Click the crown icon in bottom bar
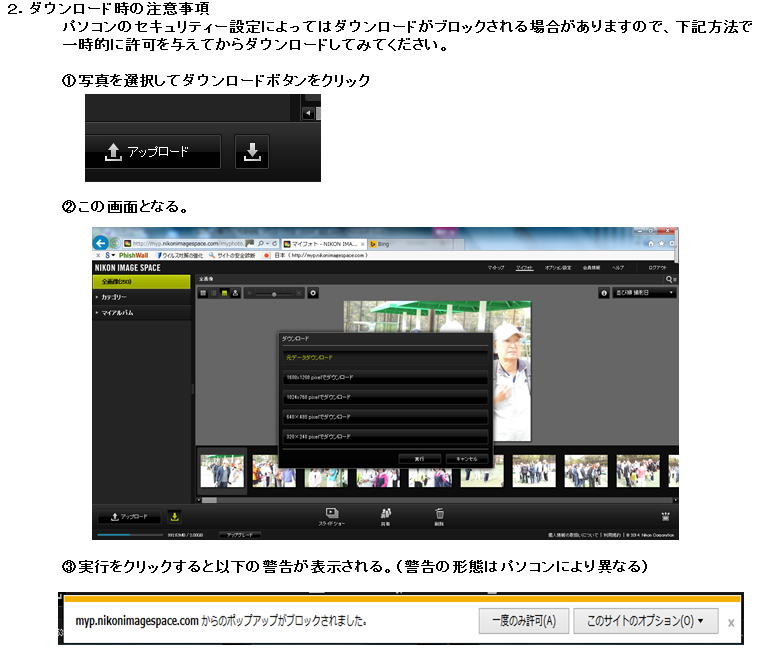The image size is (775, 653). tap(665, 517)
